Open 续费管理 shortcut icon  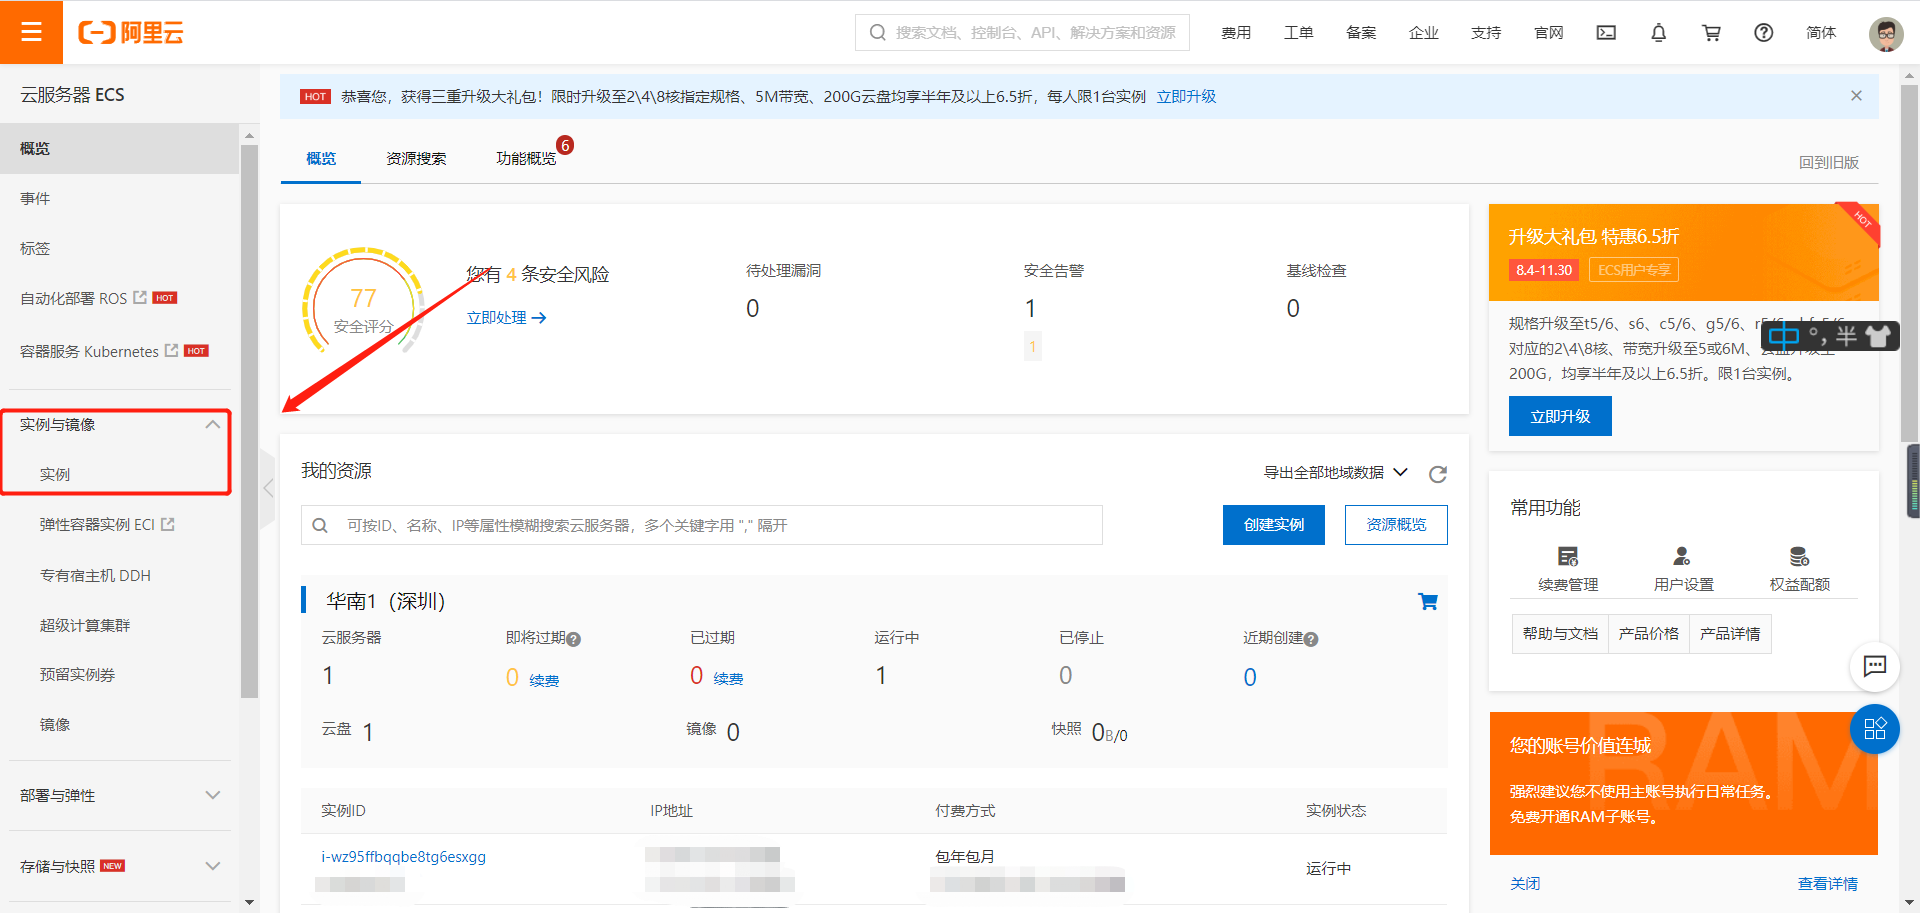click(1568, 556)
